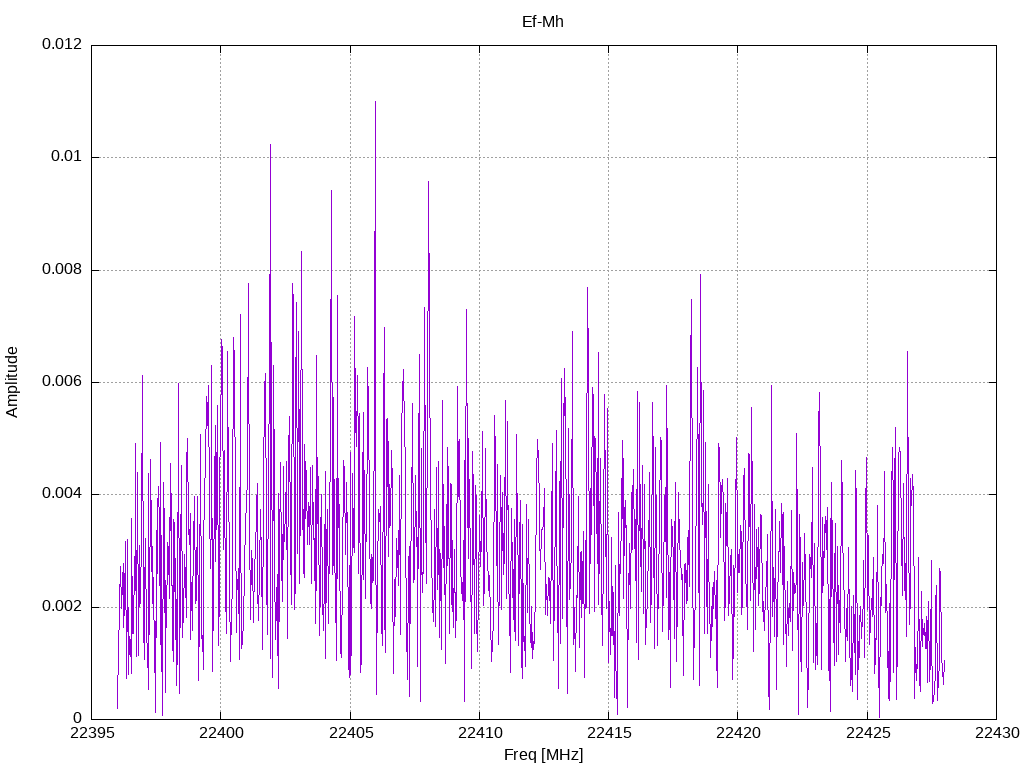Screen dimensions: 1024x768
Task: Click x-axis tick label 22420
Action: click(739, 733)
